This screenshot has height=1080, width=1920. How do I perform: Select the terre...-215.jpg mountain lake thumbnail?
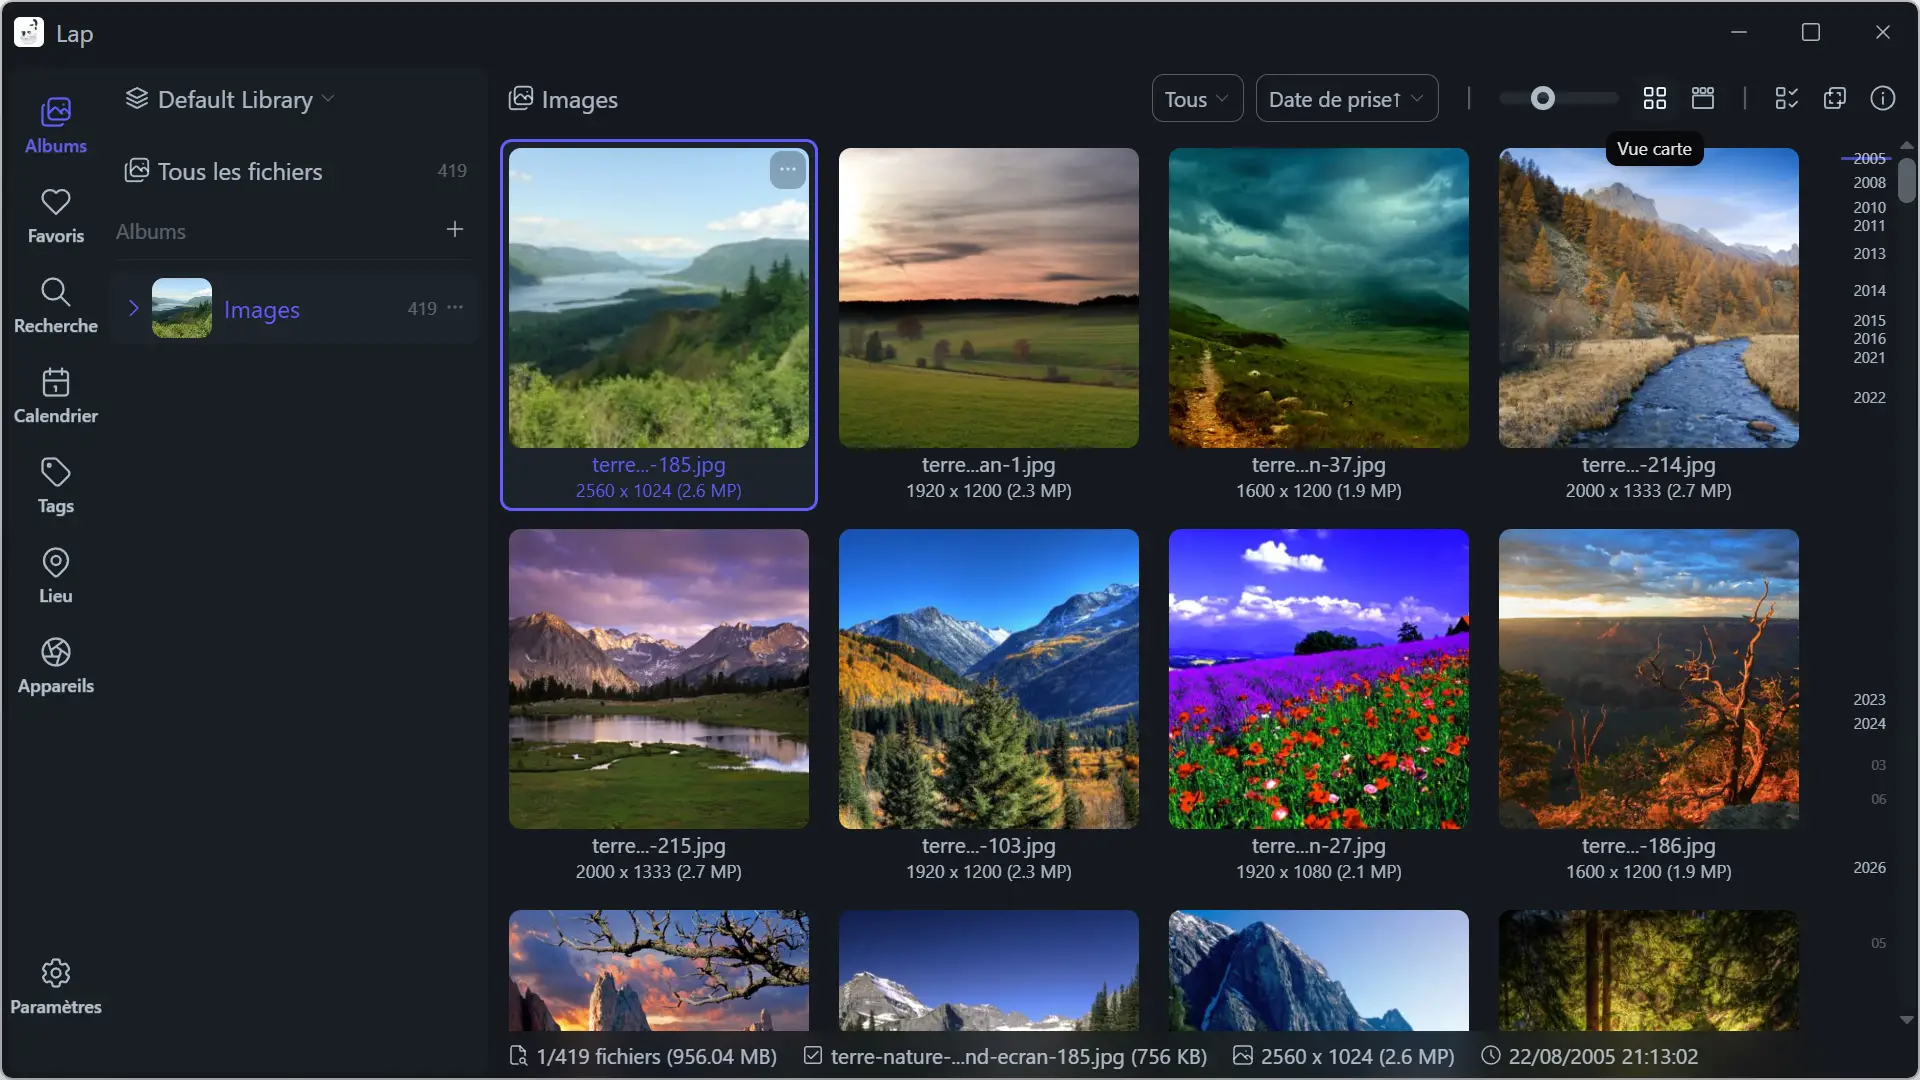point(659,679)
